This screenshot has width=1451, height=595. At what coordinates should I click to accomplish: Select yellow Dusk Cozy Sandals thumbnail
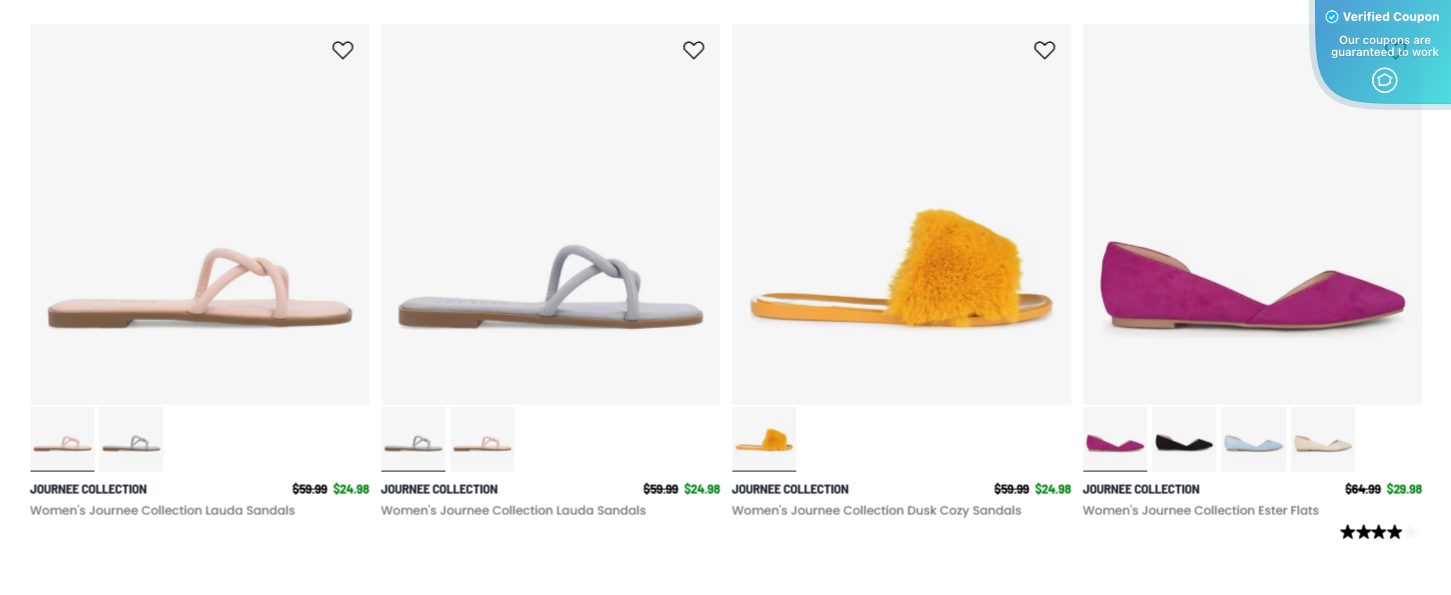[x=764, y=440]
